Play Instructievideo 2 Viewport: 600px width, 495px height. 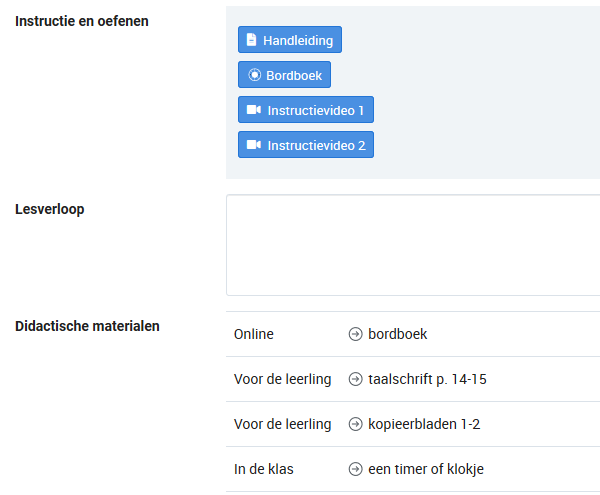click(x=306, y=145)
